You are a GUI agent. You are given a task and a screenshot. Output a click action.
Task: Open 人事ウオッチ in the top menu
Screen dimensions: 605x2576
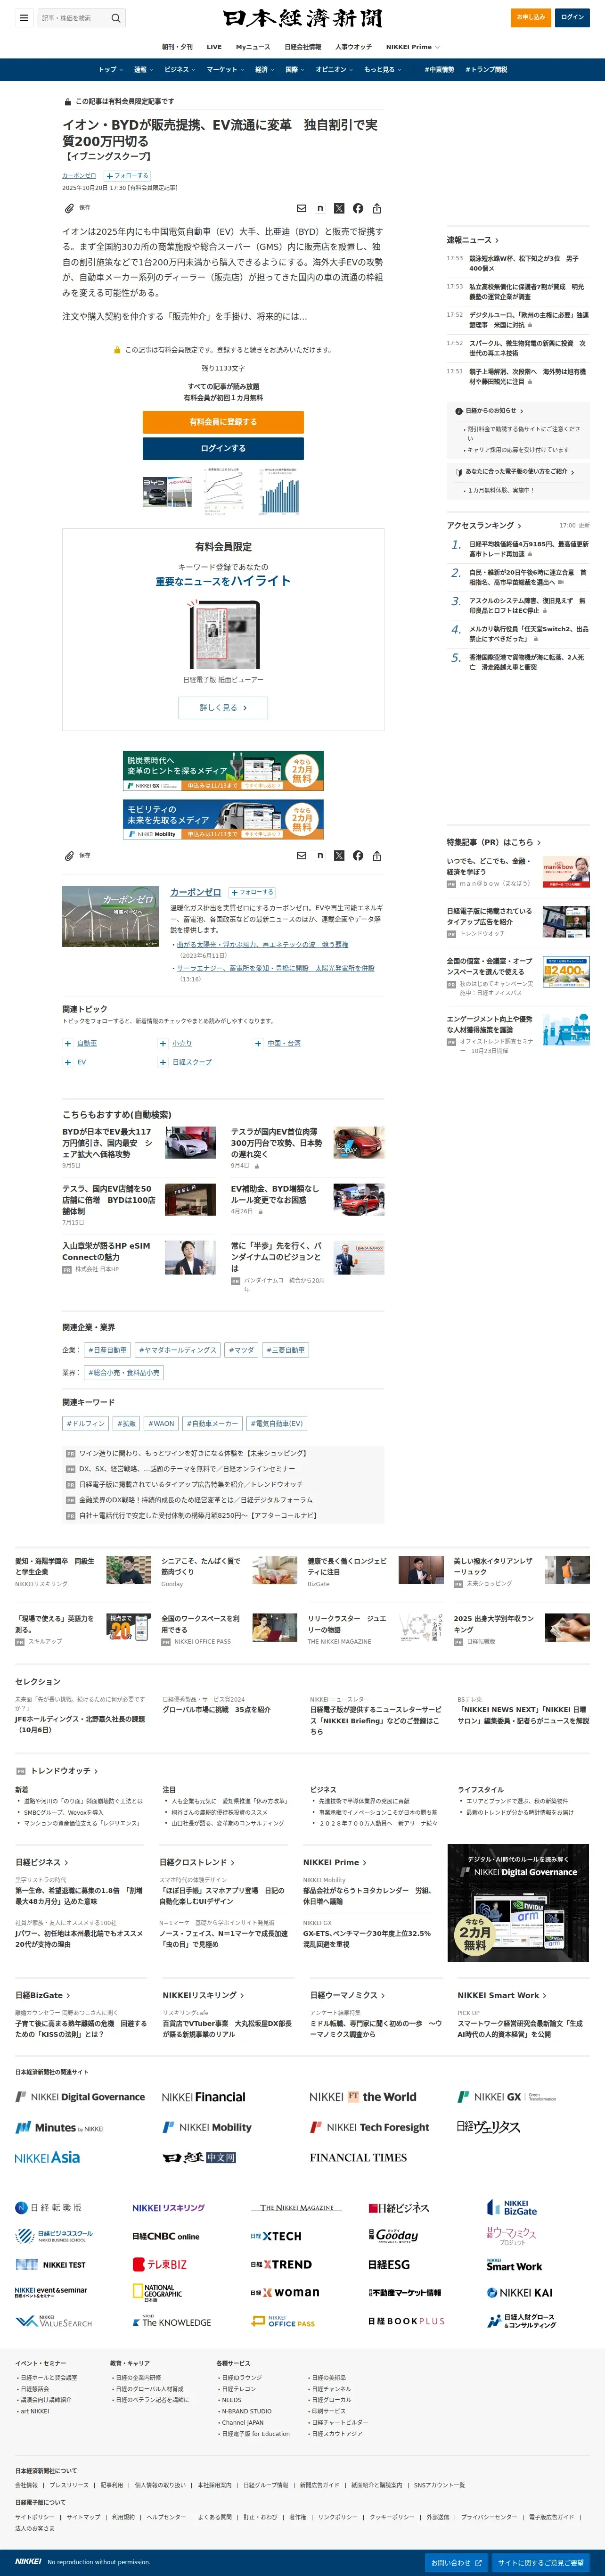pos(354,47)
